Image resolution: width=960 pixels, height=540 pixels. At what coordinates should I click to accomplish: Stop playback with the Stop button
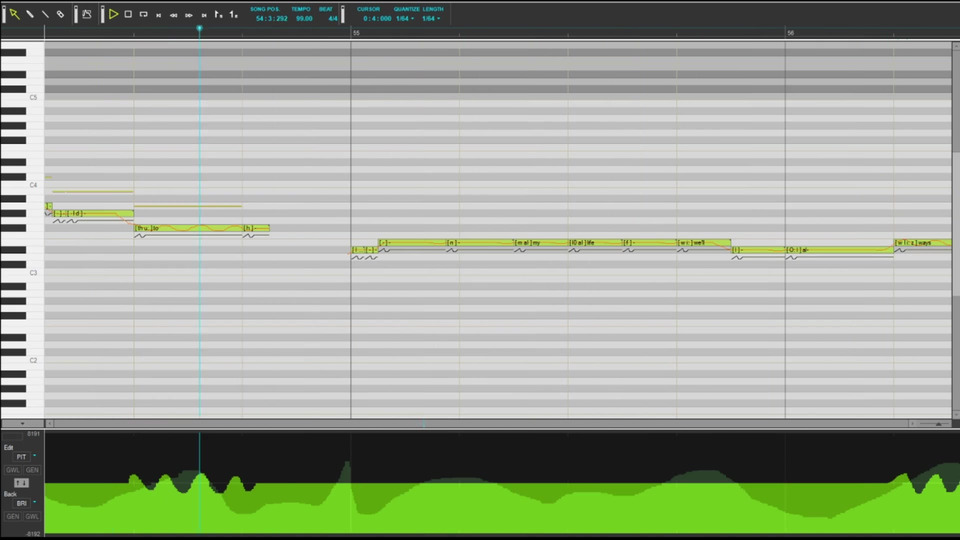point(128,13)
